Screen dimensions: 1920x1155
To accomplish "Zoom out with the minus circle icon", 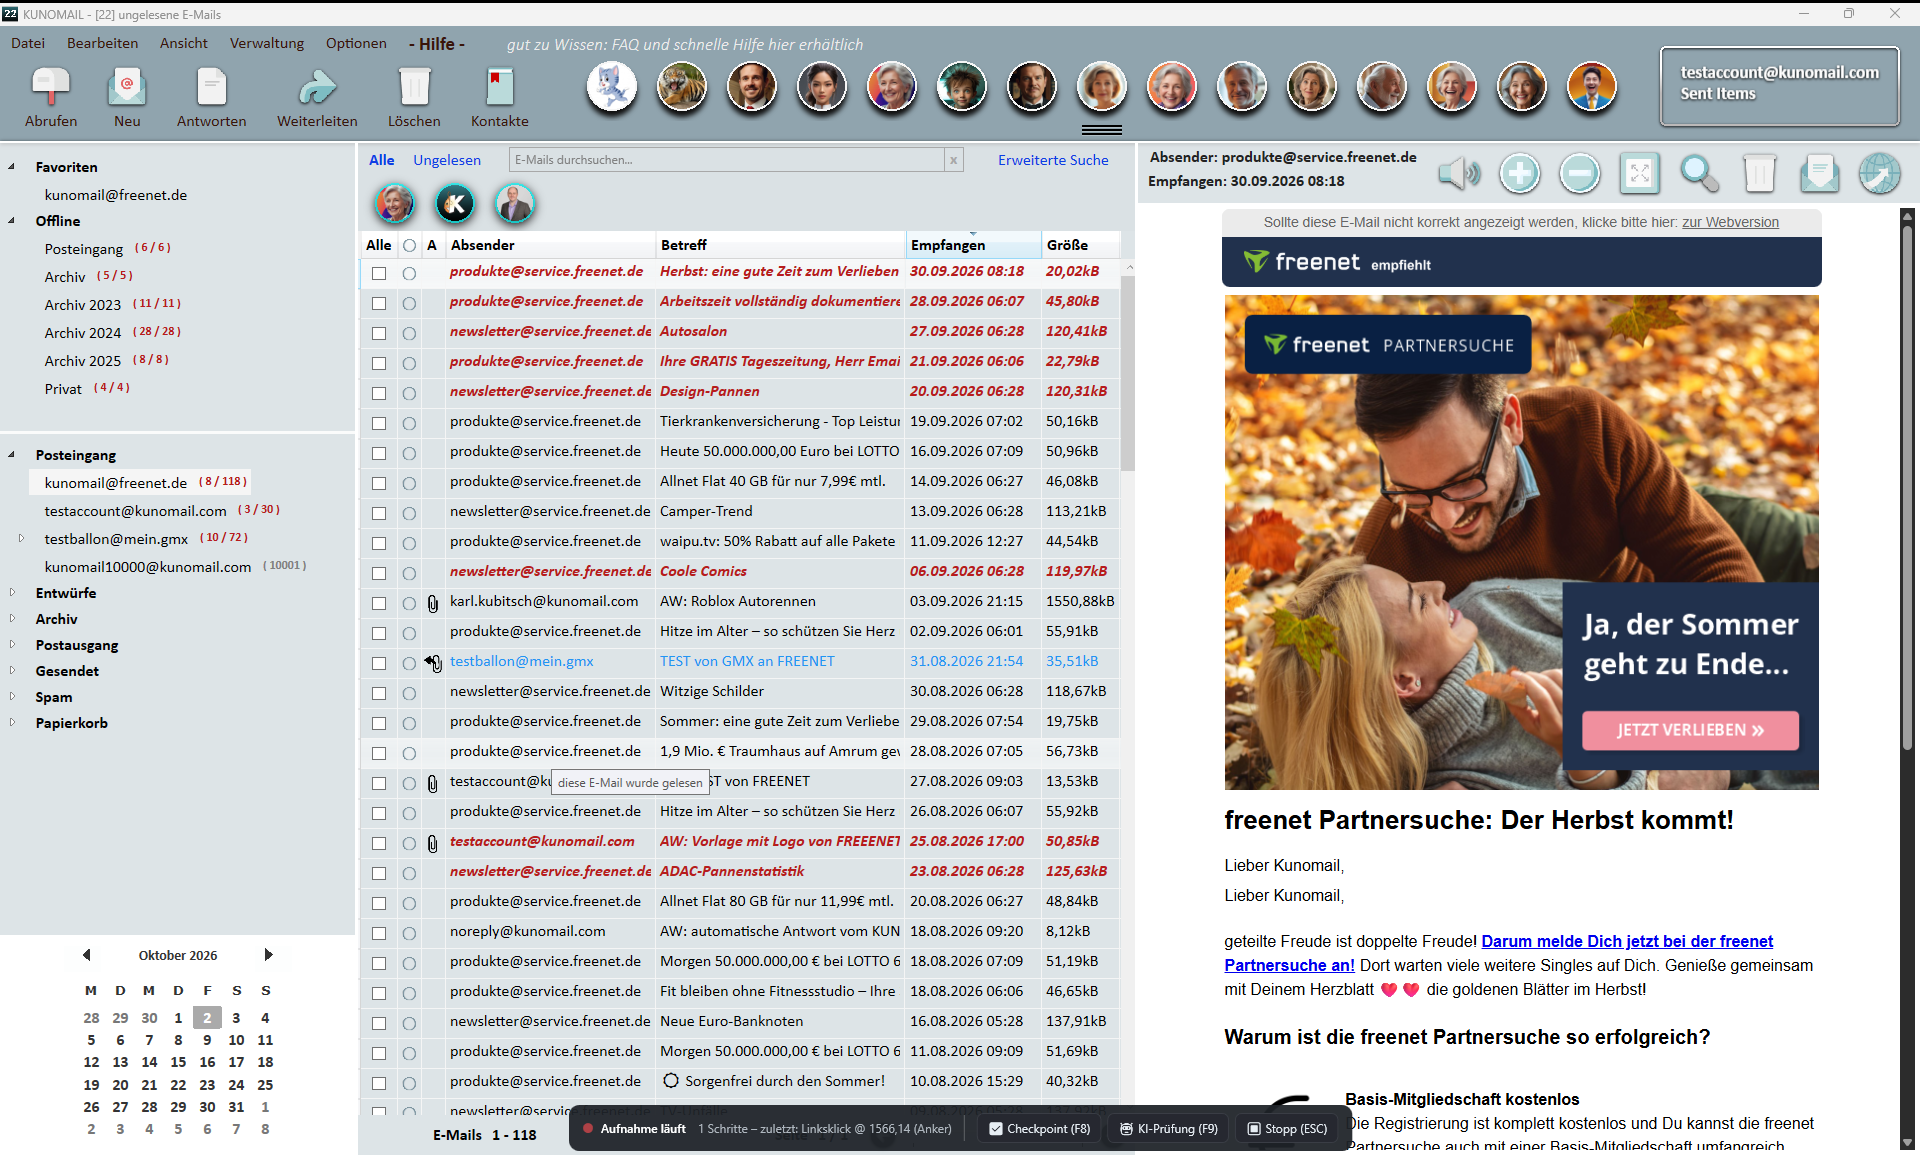I will tap(1580, 173).
